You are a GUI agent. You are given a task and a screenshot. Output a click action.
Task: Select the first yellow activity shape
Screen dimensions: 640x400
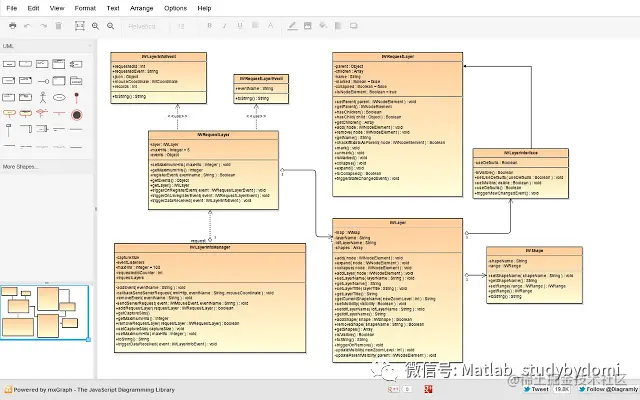pyautogui.click(x=9, y=113)
